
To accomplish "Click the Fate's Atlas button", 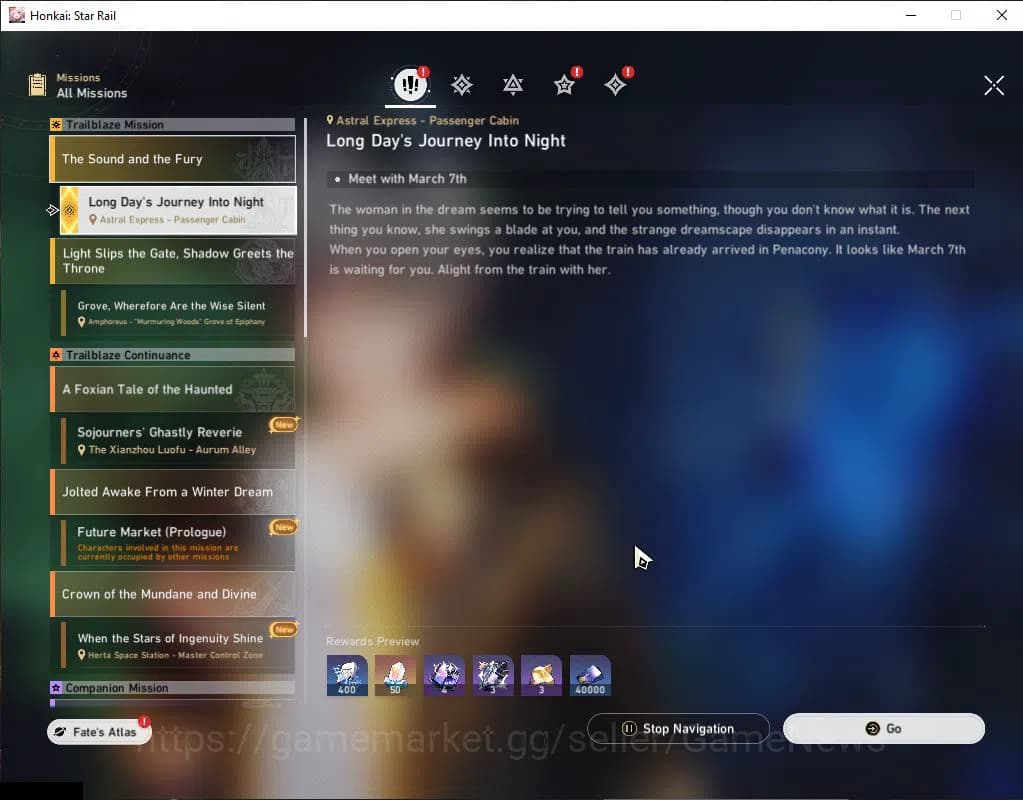I will click(99, 732).
